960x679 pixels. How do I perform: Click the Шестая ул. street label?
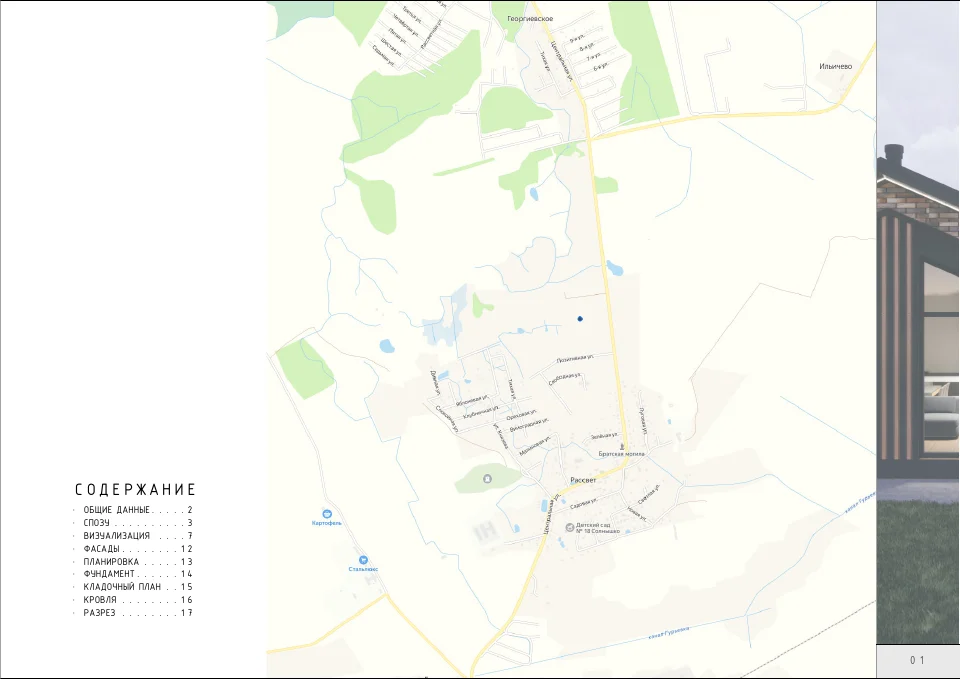(x=390, y=47)
